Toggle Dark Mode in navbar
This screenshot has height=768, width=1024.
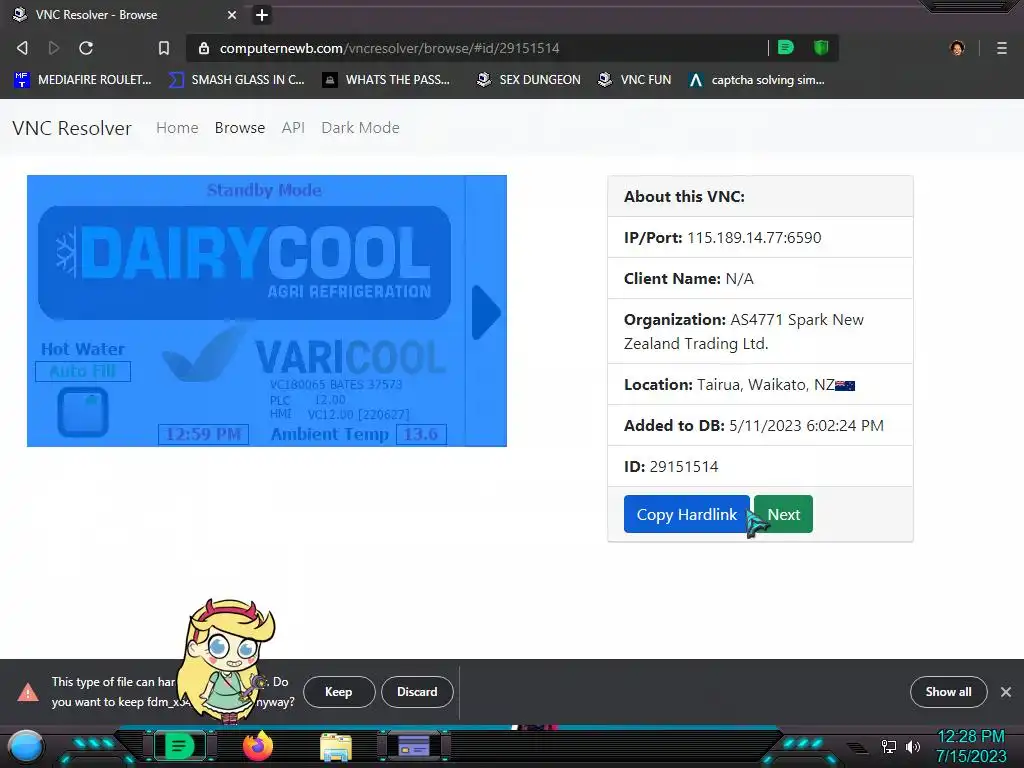360,127
